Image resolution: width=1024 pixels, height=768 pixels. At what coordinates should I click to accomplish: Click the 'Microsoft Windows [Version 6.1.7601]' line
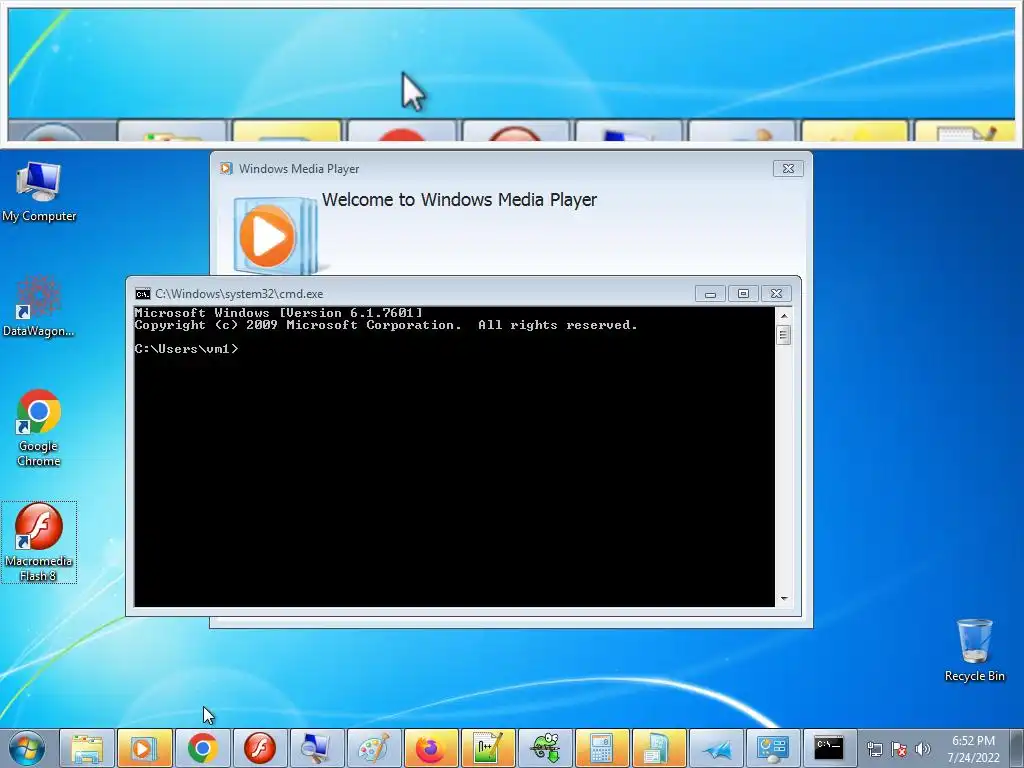click(279, 313)
